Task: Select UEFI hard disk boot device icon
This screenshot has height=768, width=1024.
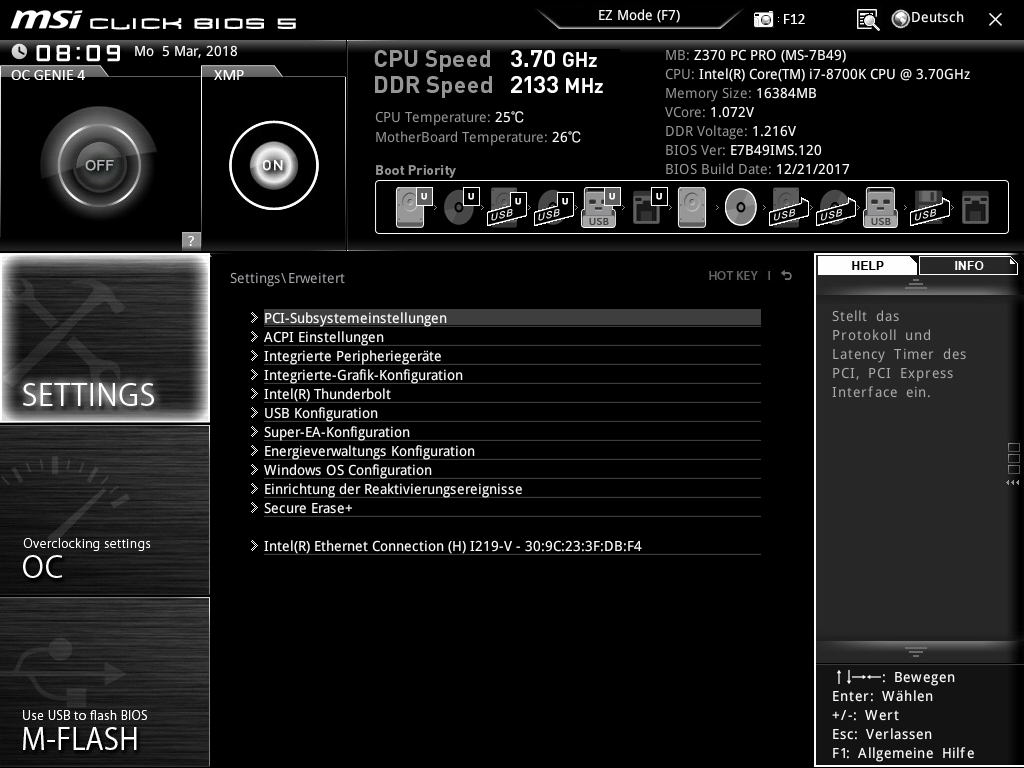Action: coord(413,207)
